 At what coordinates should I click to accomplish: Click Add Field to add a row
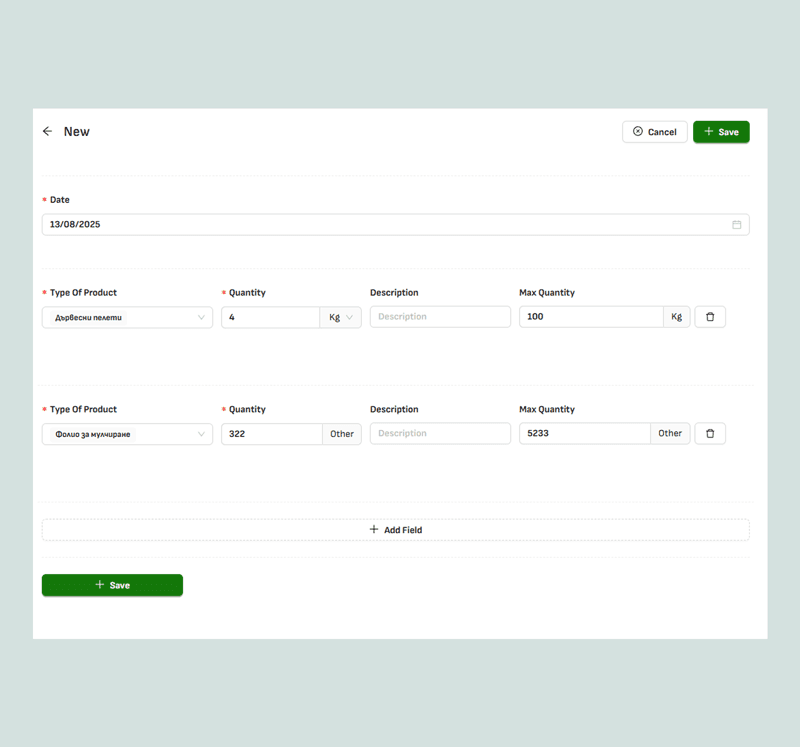[395, 530]
